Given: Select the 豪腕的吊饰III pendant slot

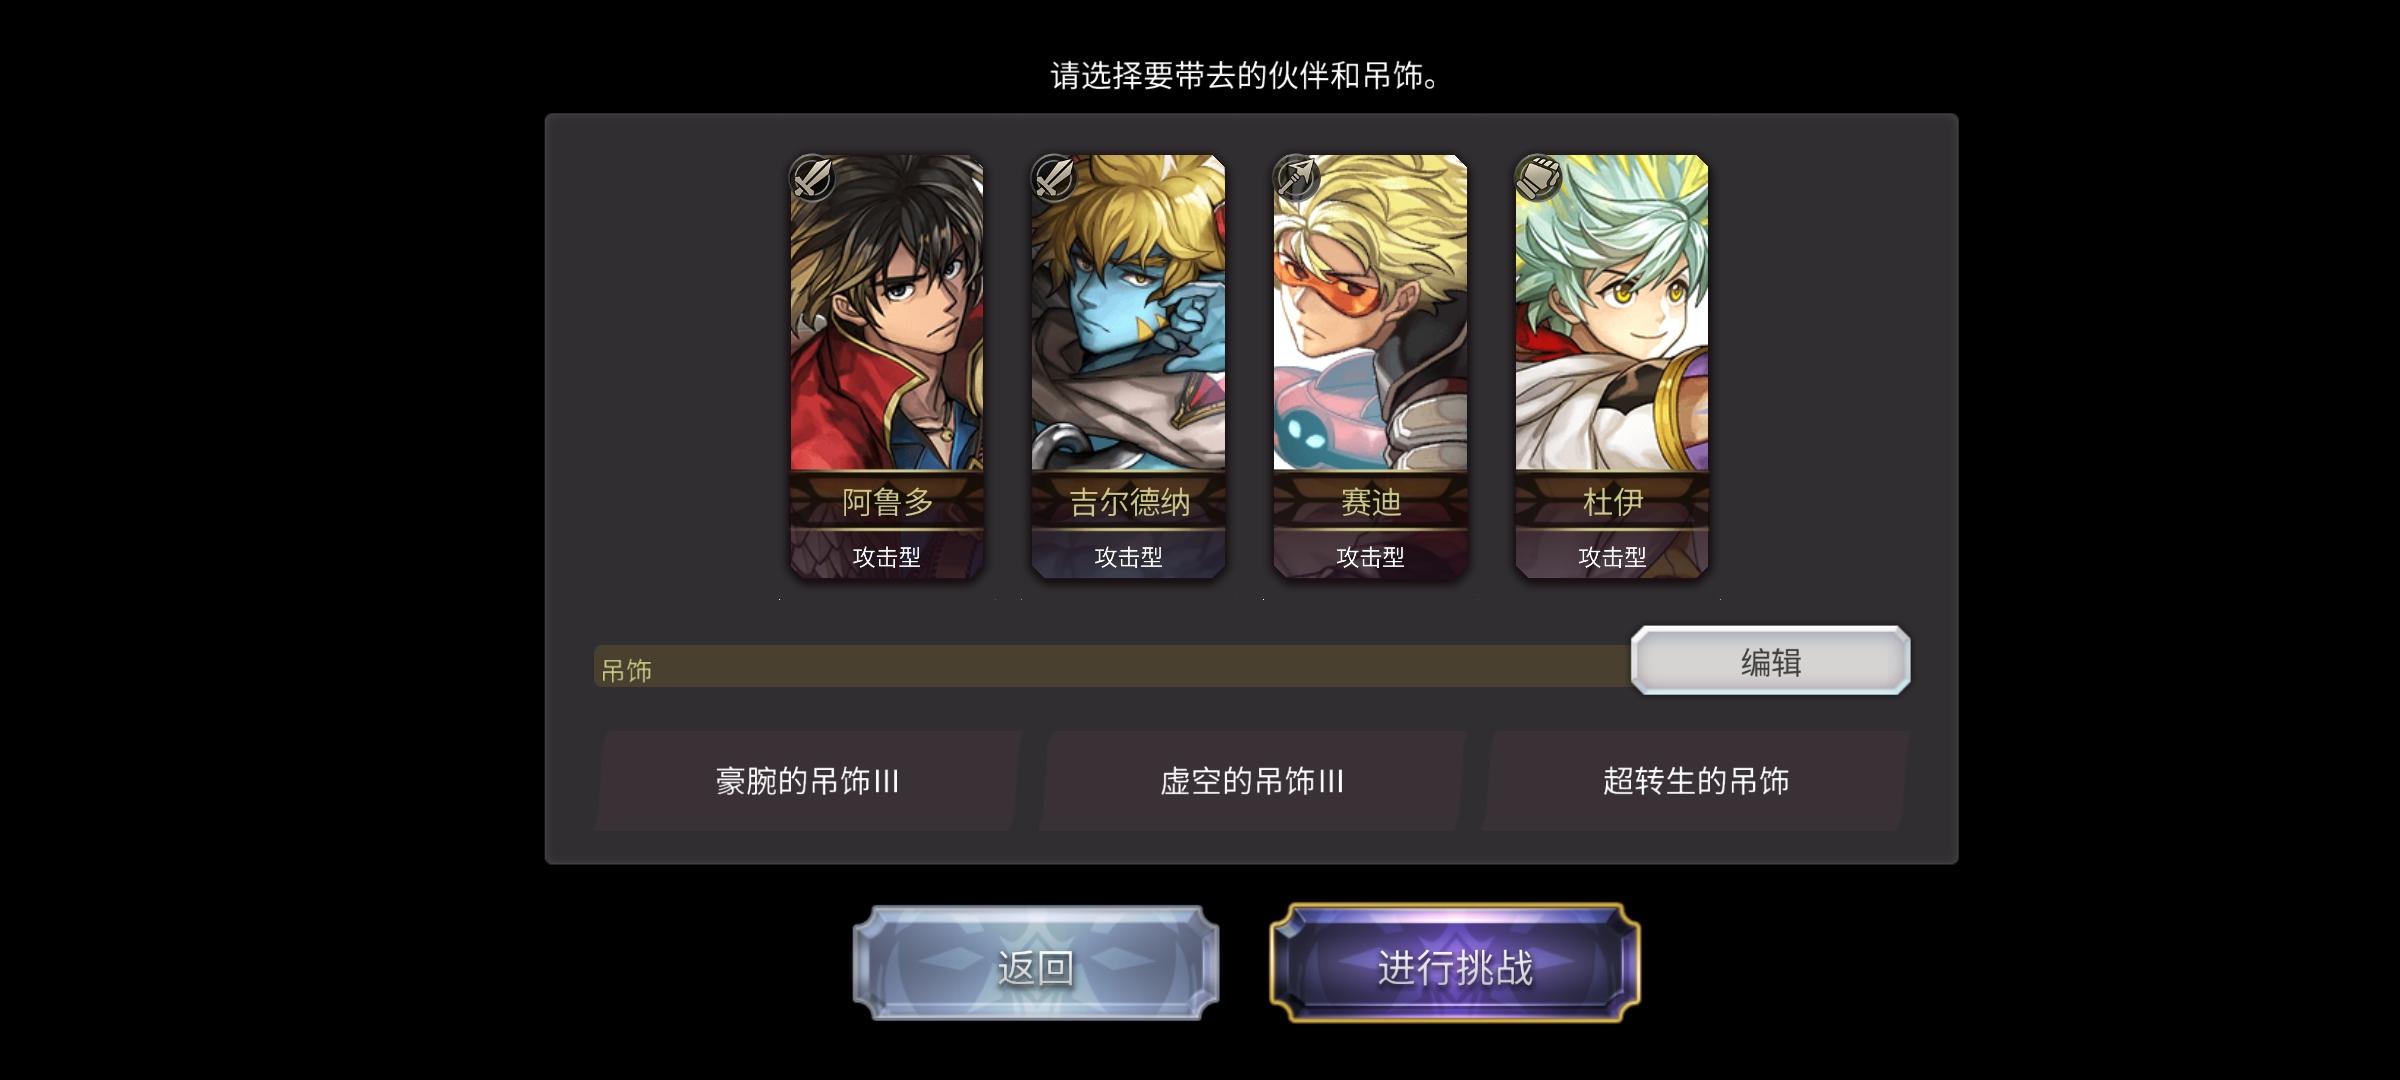Looking at the screenshot, I should point(808,781).
